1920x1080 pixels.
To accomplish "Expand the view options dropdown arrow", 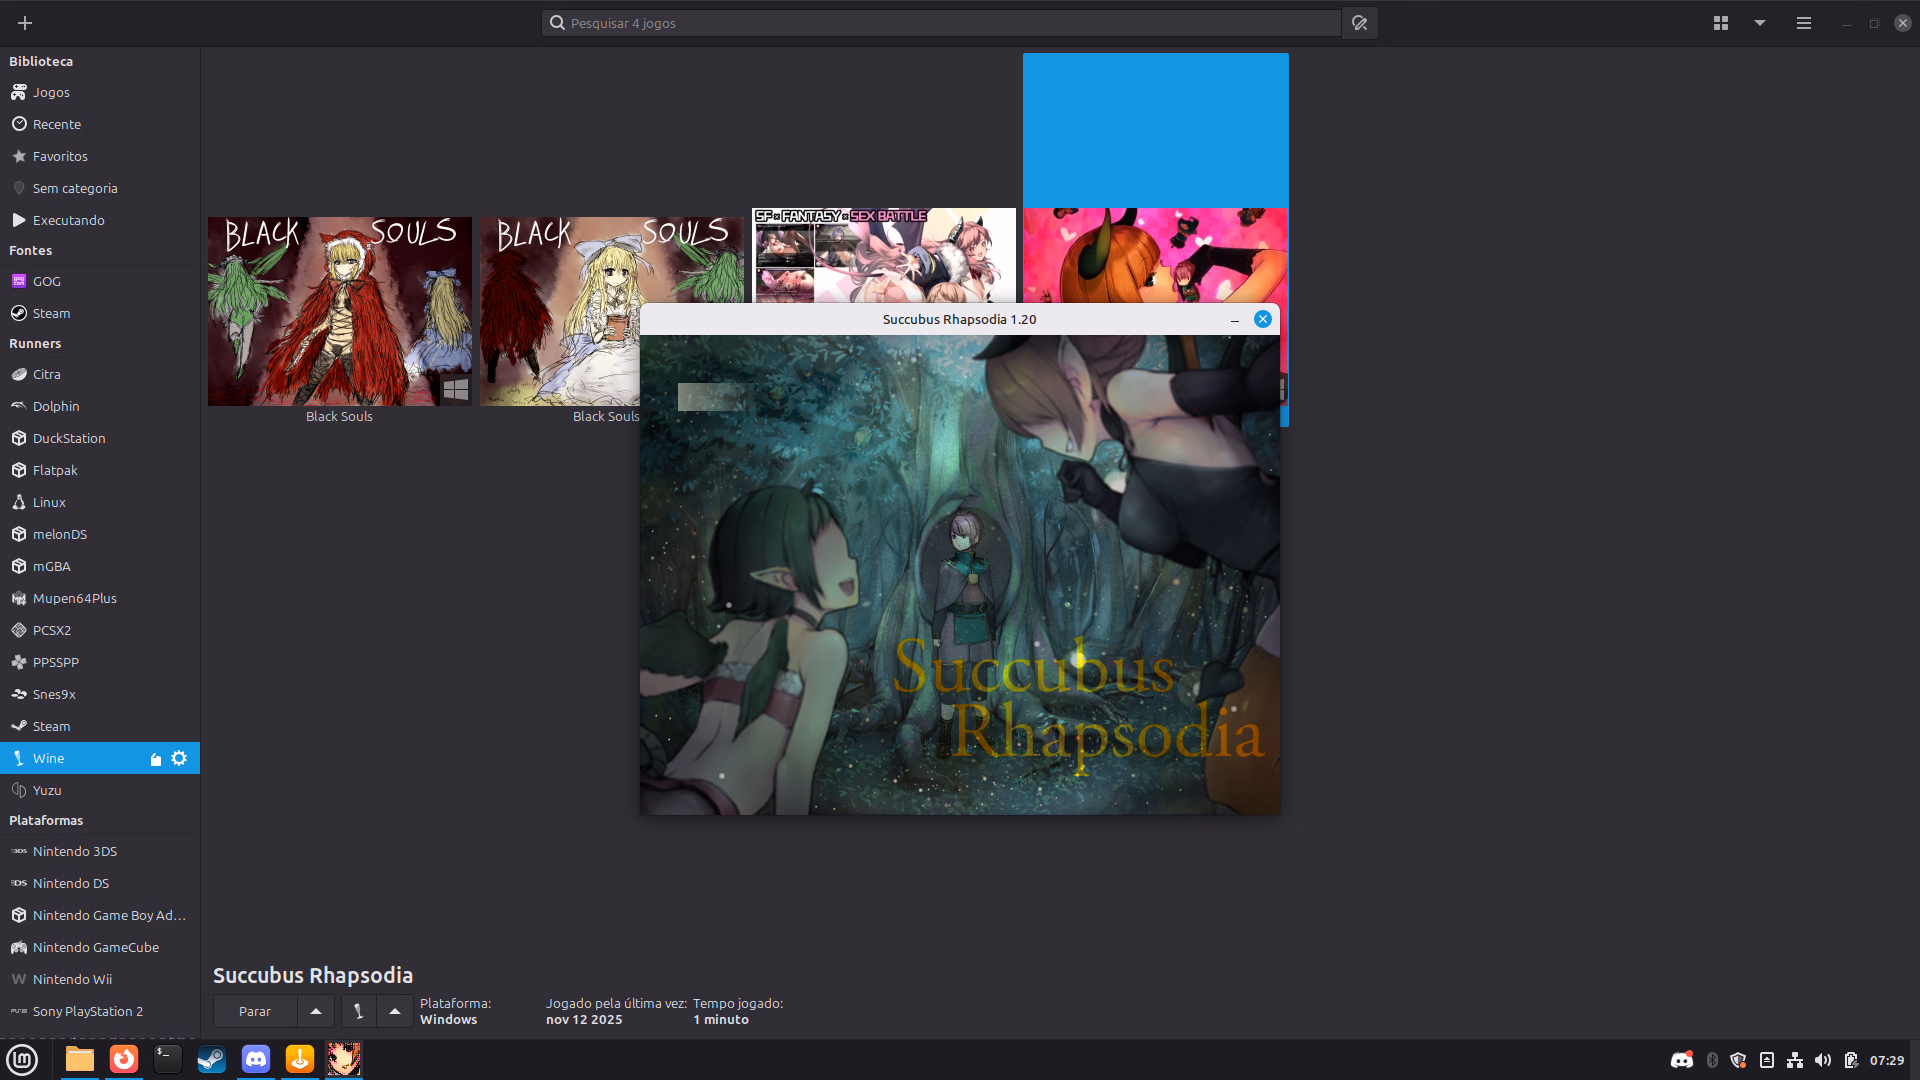I will [x=1759, y=23].
